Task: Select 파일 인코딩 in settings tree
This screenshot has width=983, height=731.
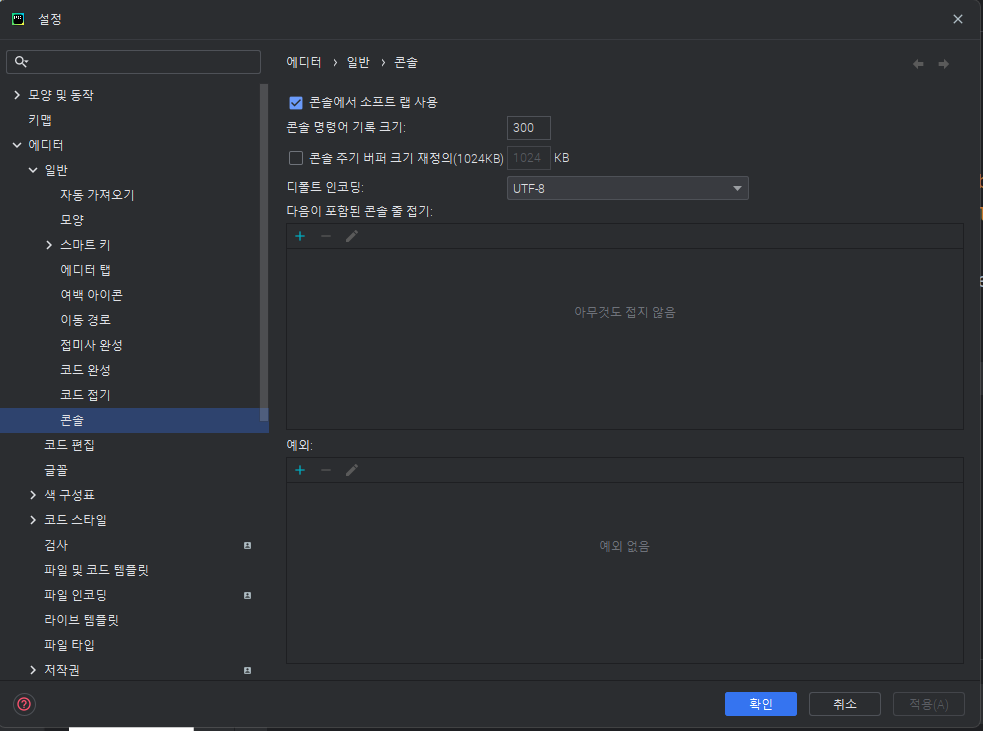Action: pyautogui.click(x=76, y=595)
